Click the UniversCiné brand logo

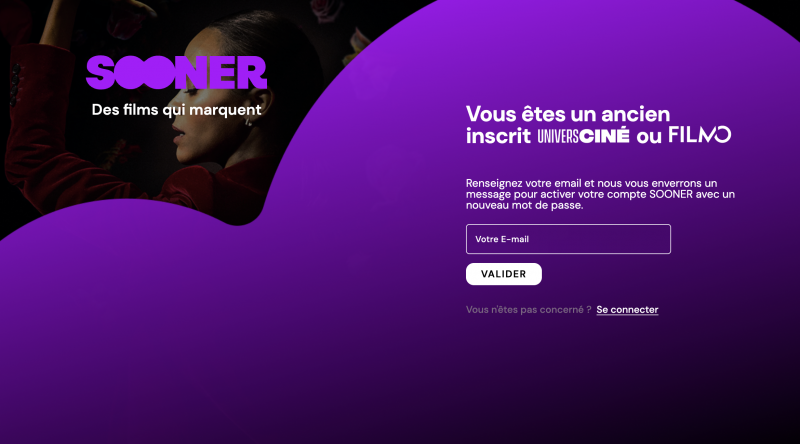[583, 136]
